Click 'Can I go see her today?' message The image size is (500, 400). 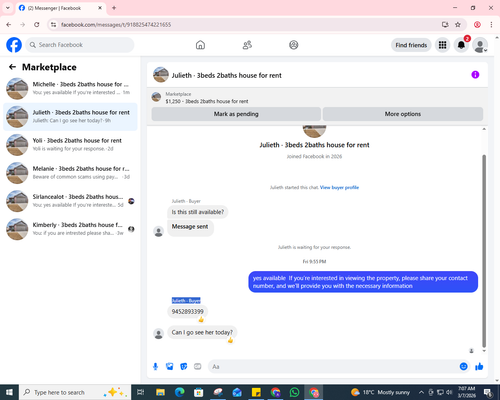[x=202, y=332]
